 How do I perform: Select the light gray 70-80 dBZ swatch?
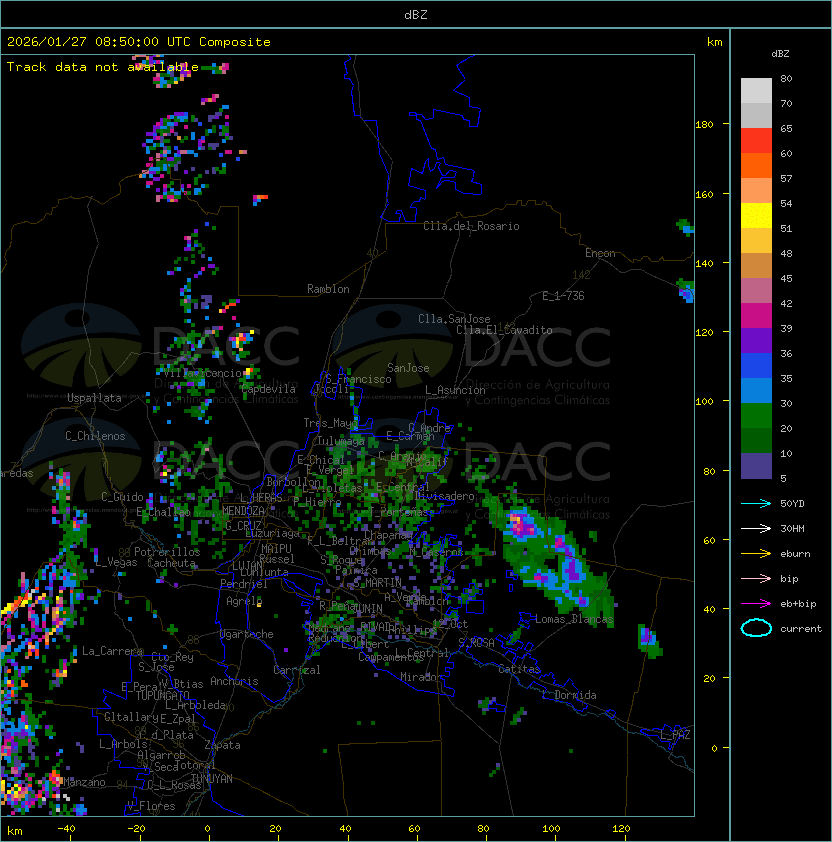tap(756, 91)
